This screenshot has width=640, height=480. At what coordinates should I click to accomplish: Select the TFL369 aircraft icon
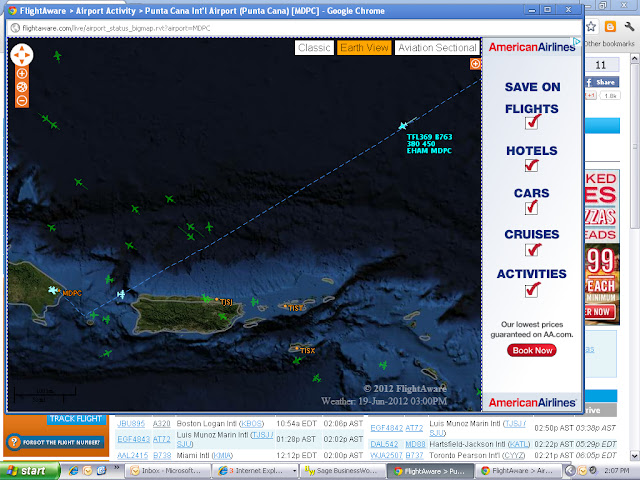[x=403, y=126]
